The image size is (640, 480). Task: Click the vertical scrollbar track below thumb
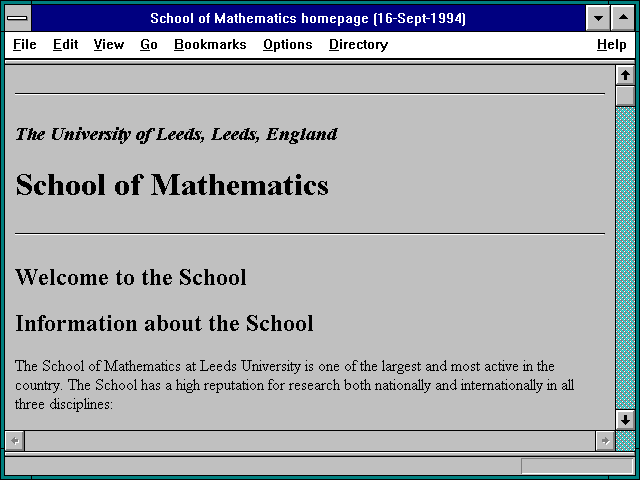pos(625,258)
